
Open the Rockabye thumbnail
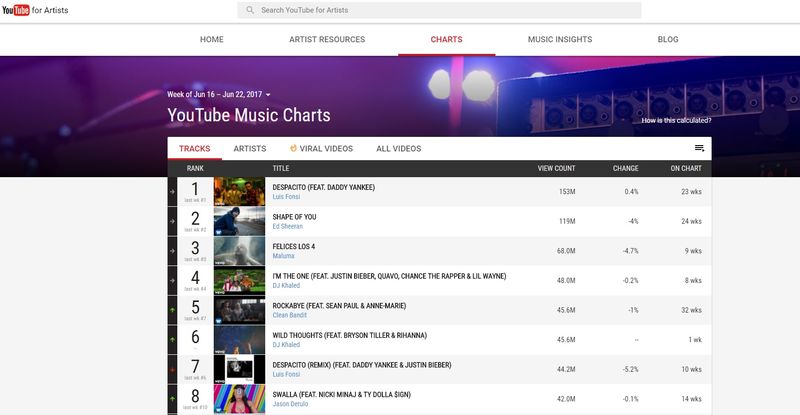239,310
